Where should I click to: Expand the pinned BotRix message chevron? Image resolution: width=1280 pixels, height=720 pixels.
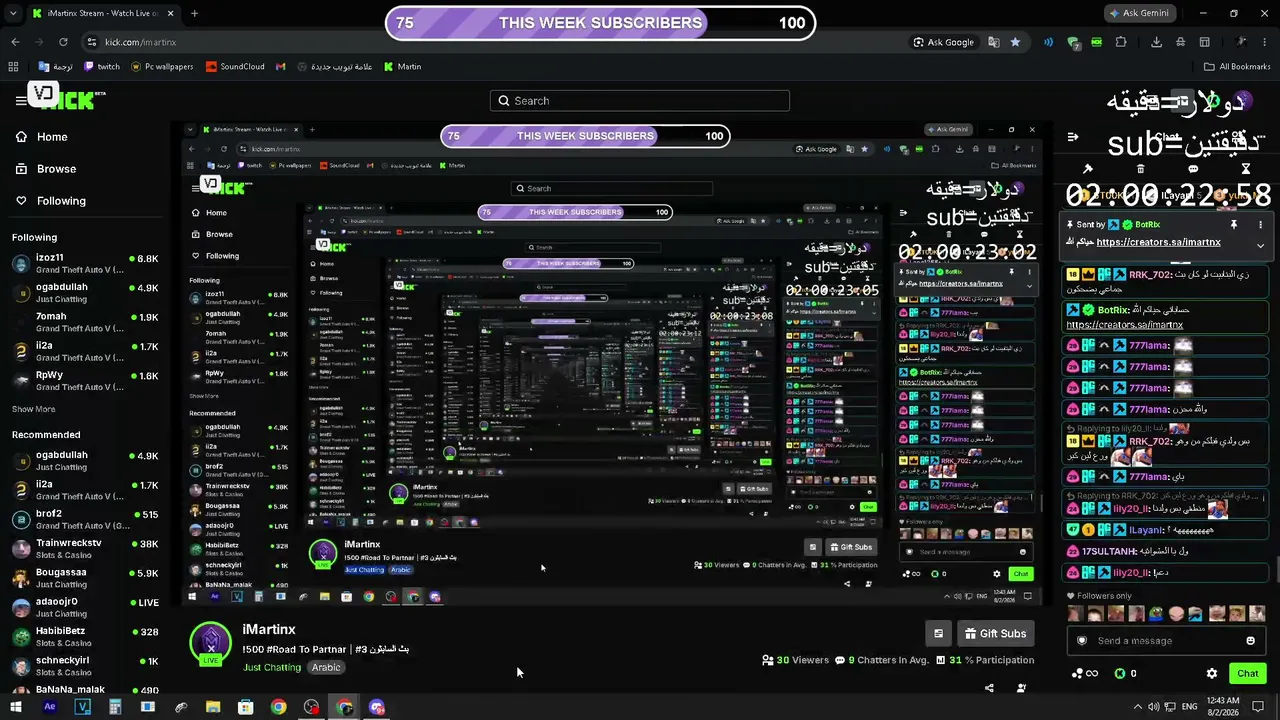[1260, 245]
